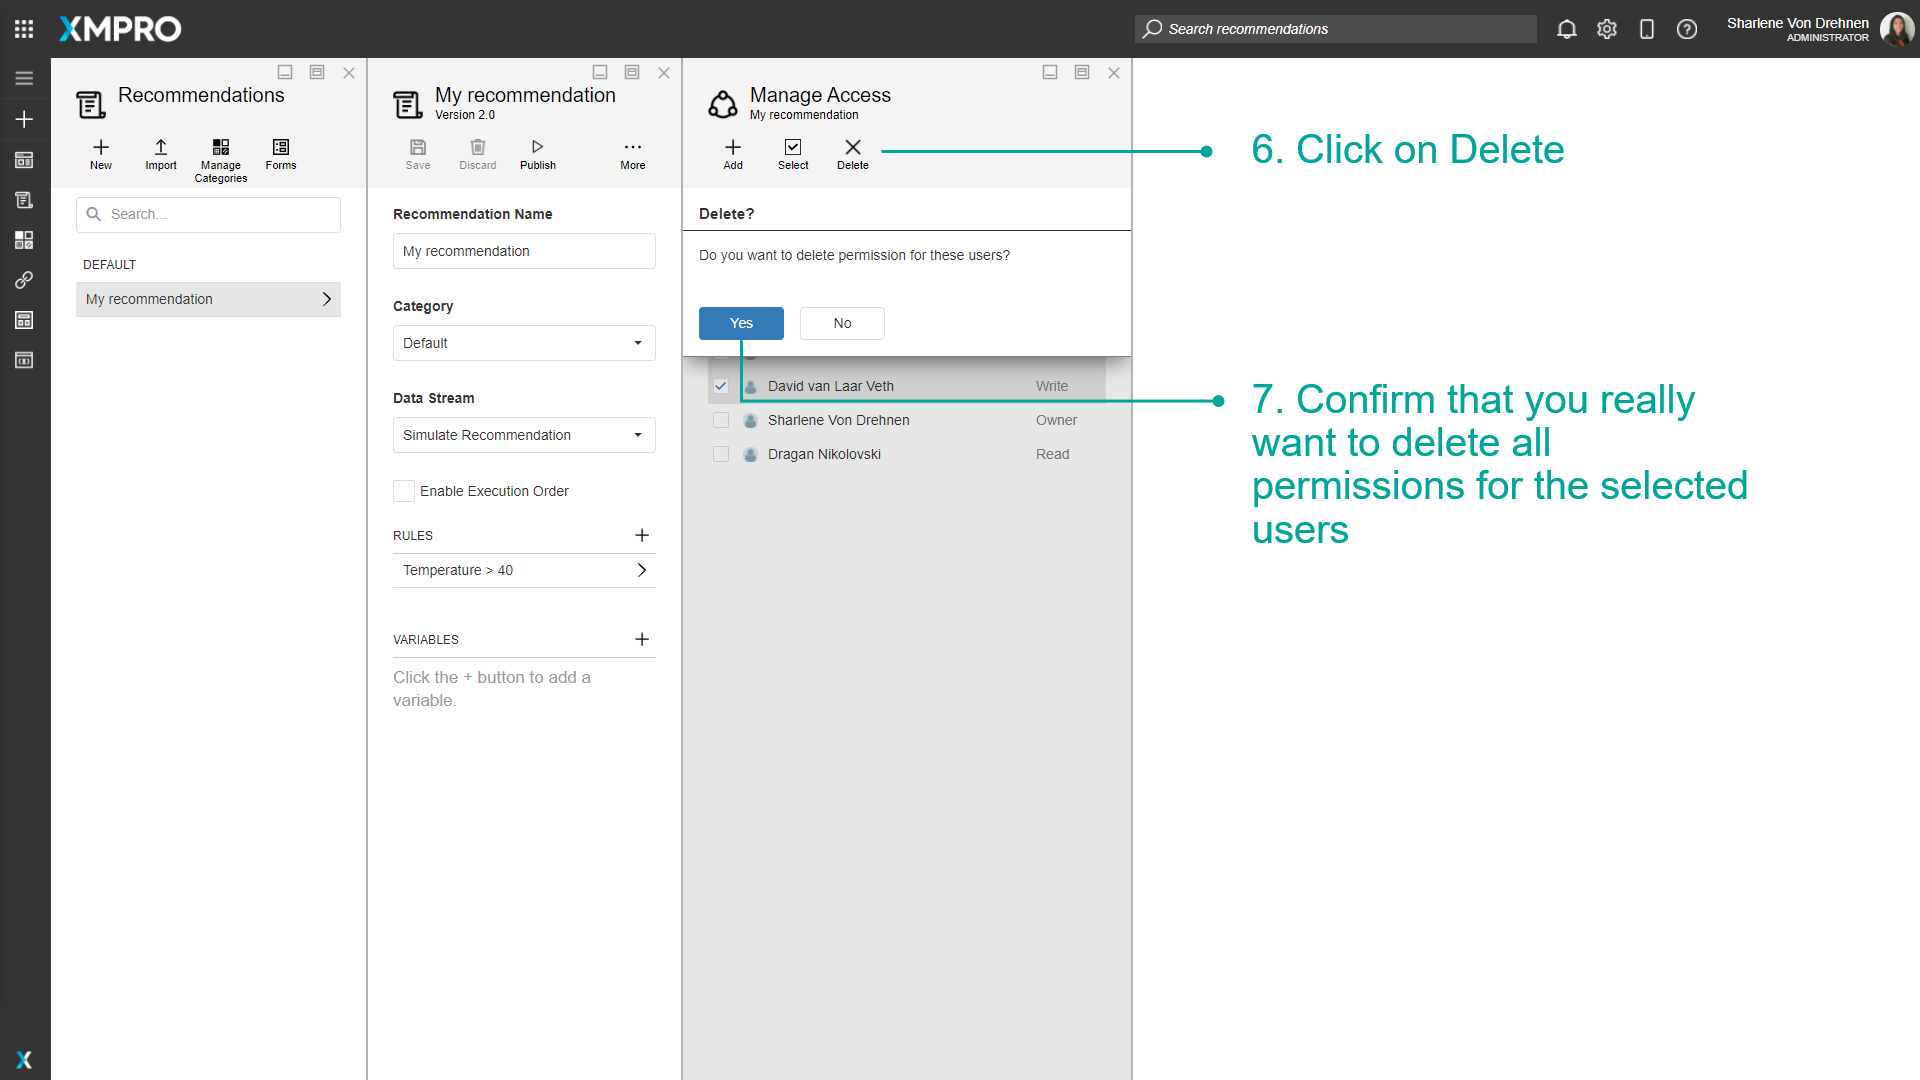Expand the Temperature > 40 rule
Image resolution: width=1920 pixels, height=1080 pixels.
click(x=641, y=570)
